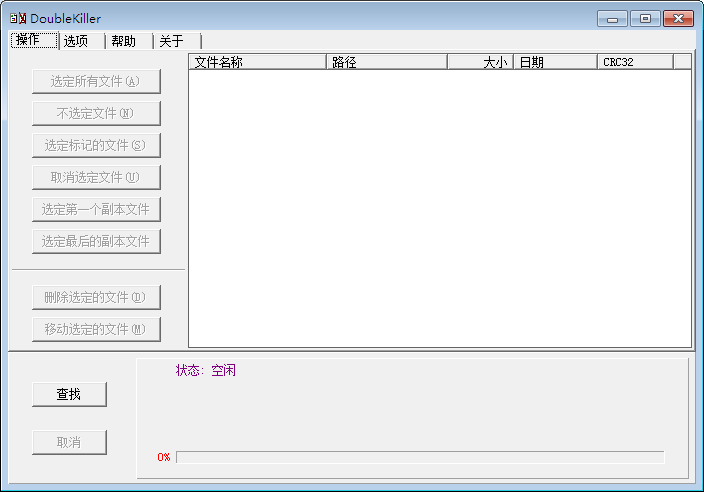
Task: Click the 状态: 空闲 status text
Action: point(206,370)
